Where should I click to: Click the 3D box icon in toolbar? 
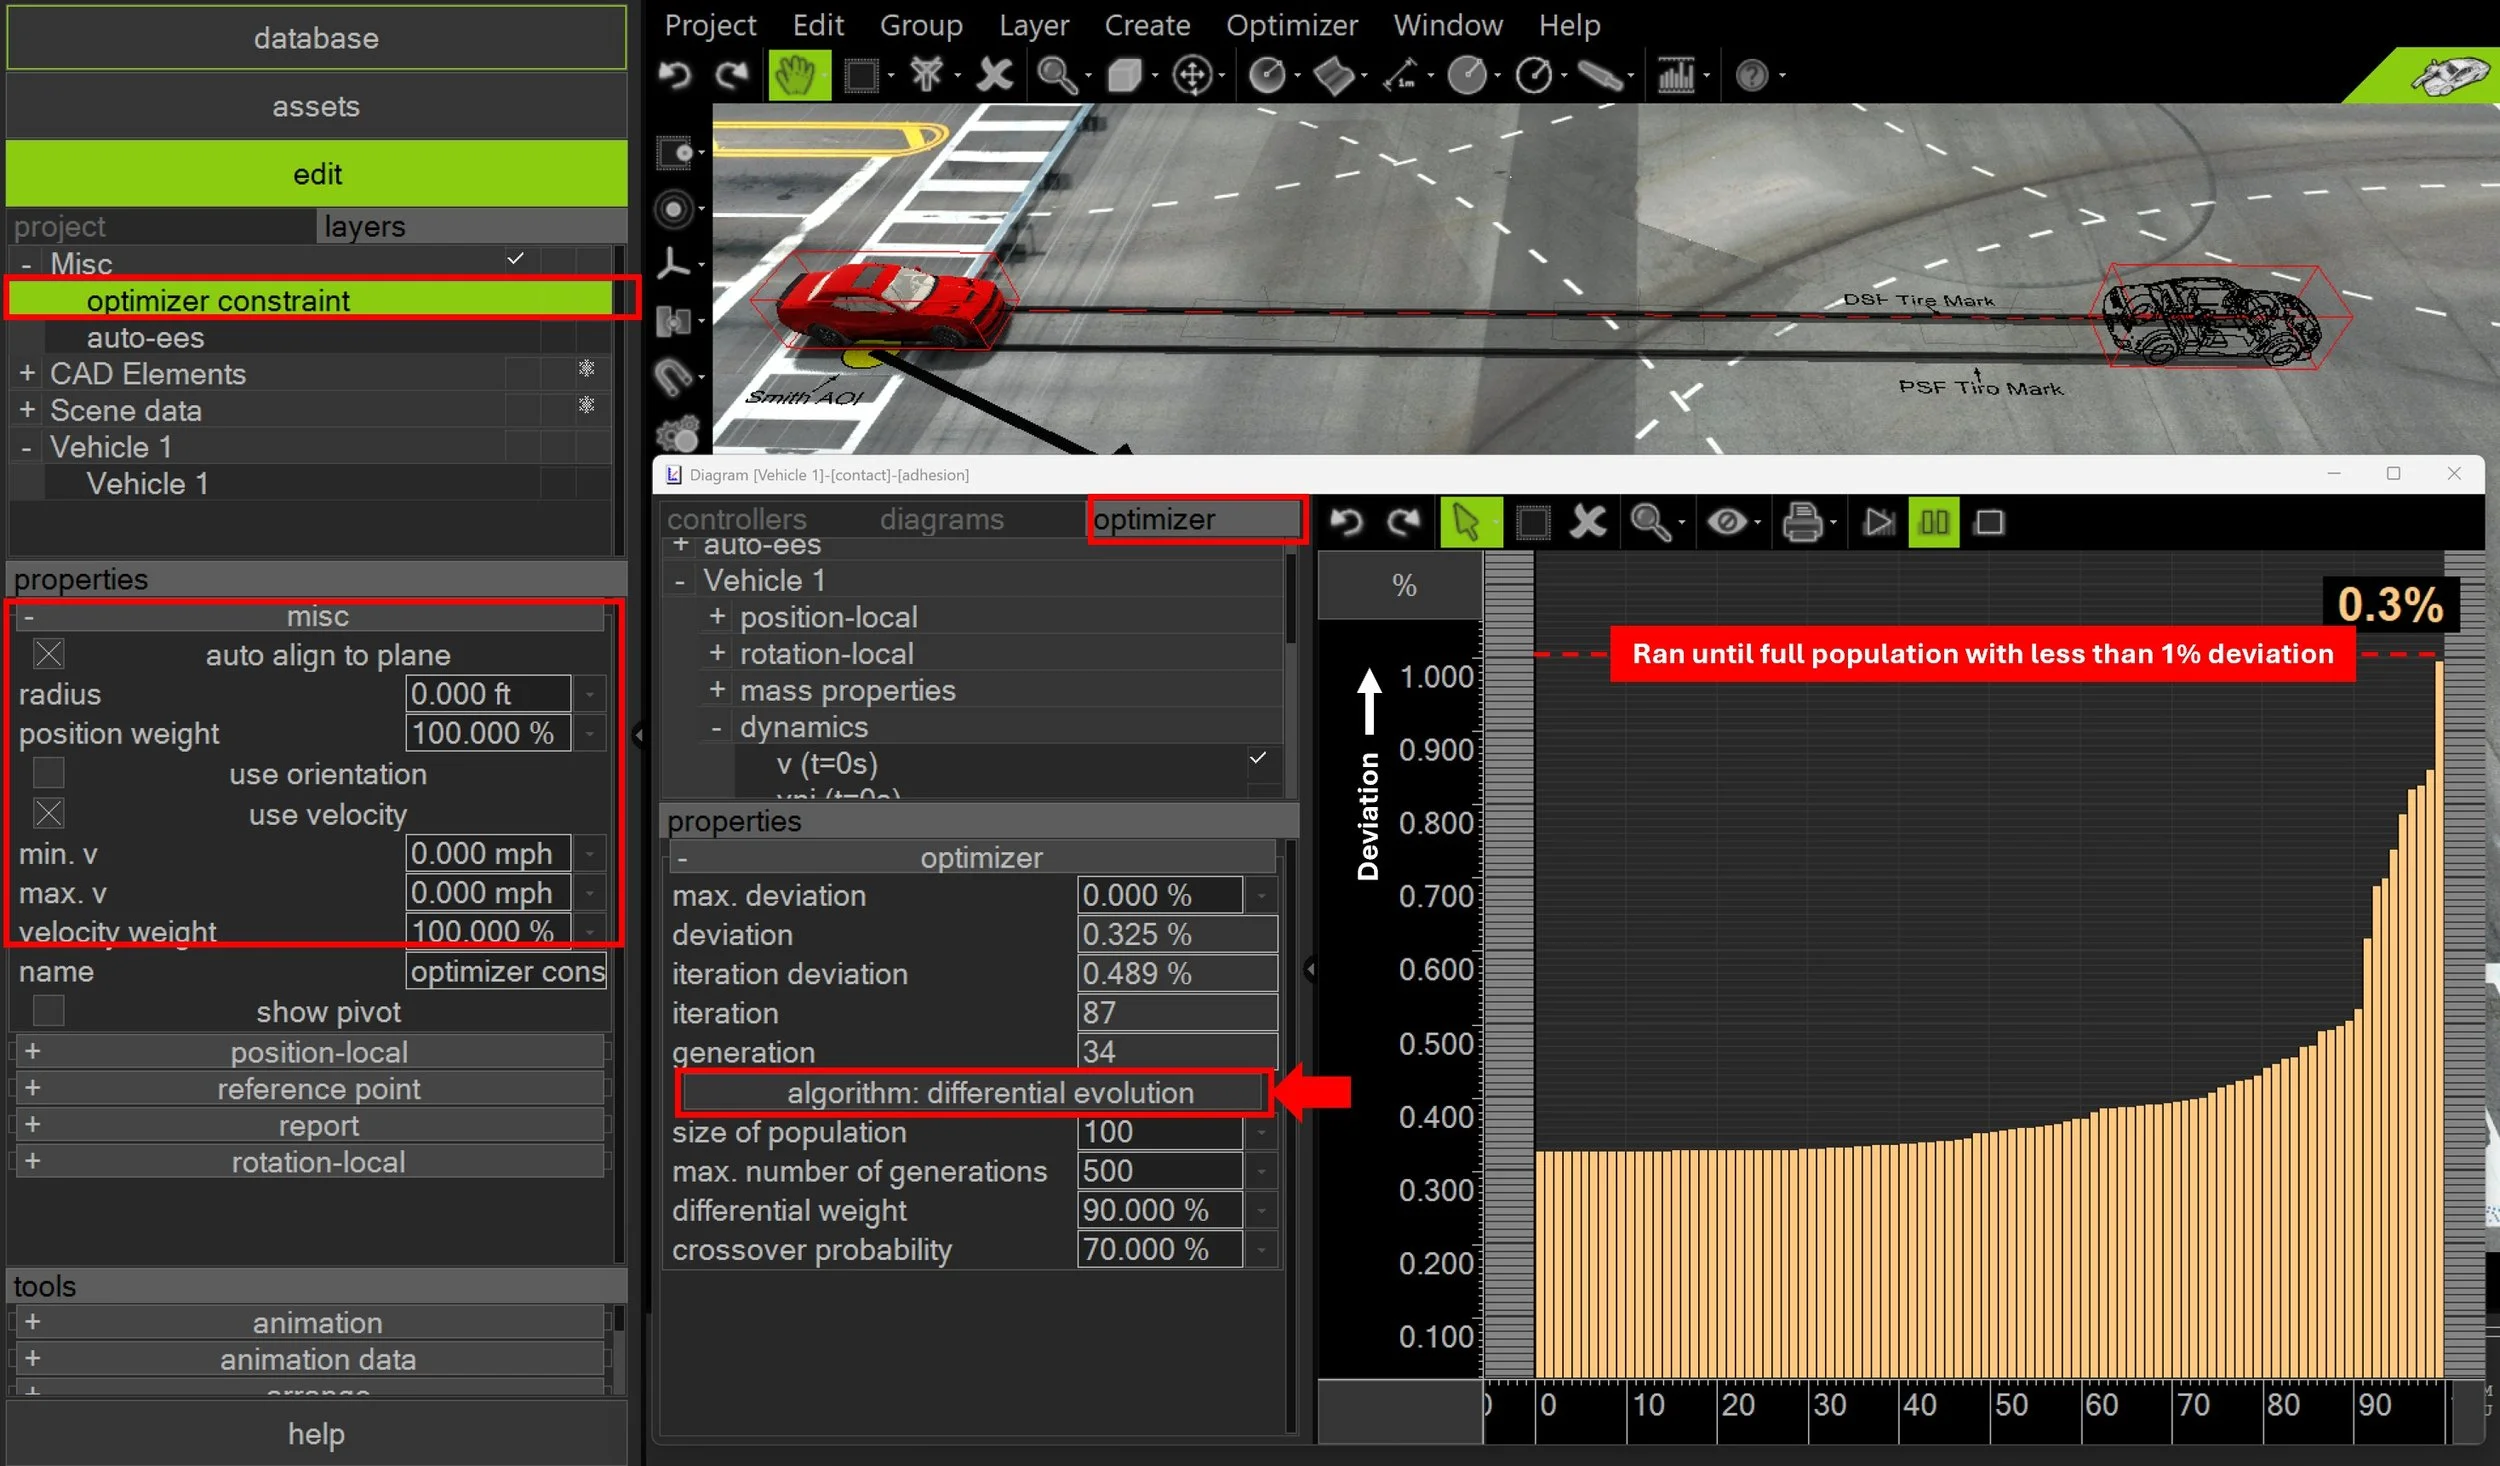click(1124, 75)
